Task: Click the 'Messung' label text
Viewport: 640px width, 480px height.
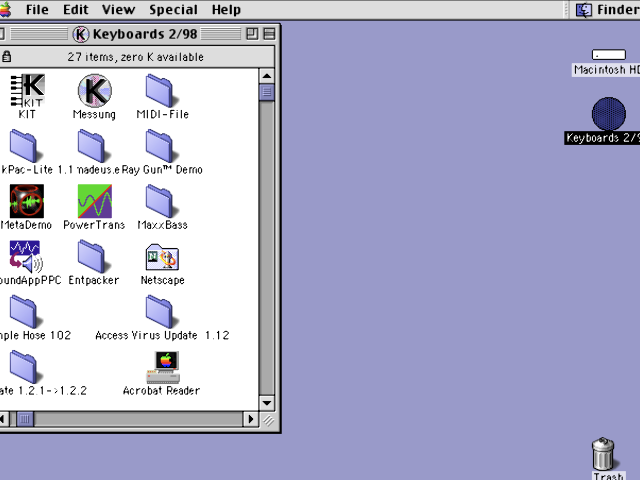Action: [x=94, y=115]
